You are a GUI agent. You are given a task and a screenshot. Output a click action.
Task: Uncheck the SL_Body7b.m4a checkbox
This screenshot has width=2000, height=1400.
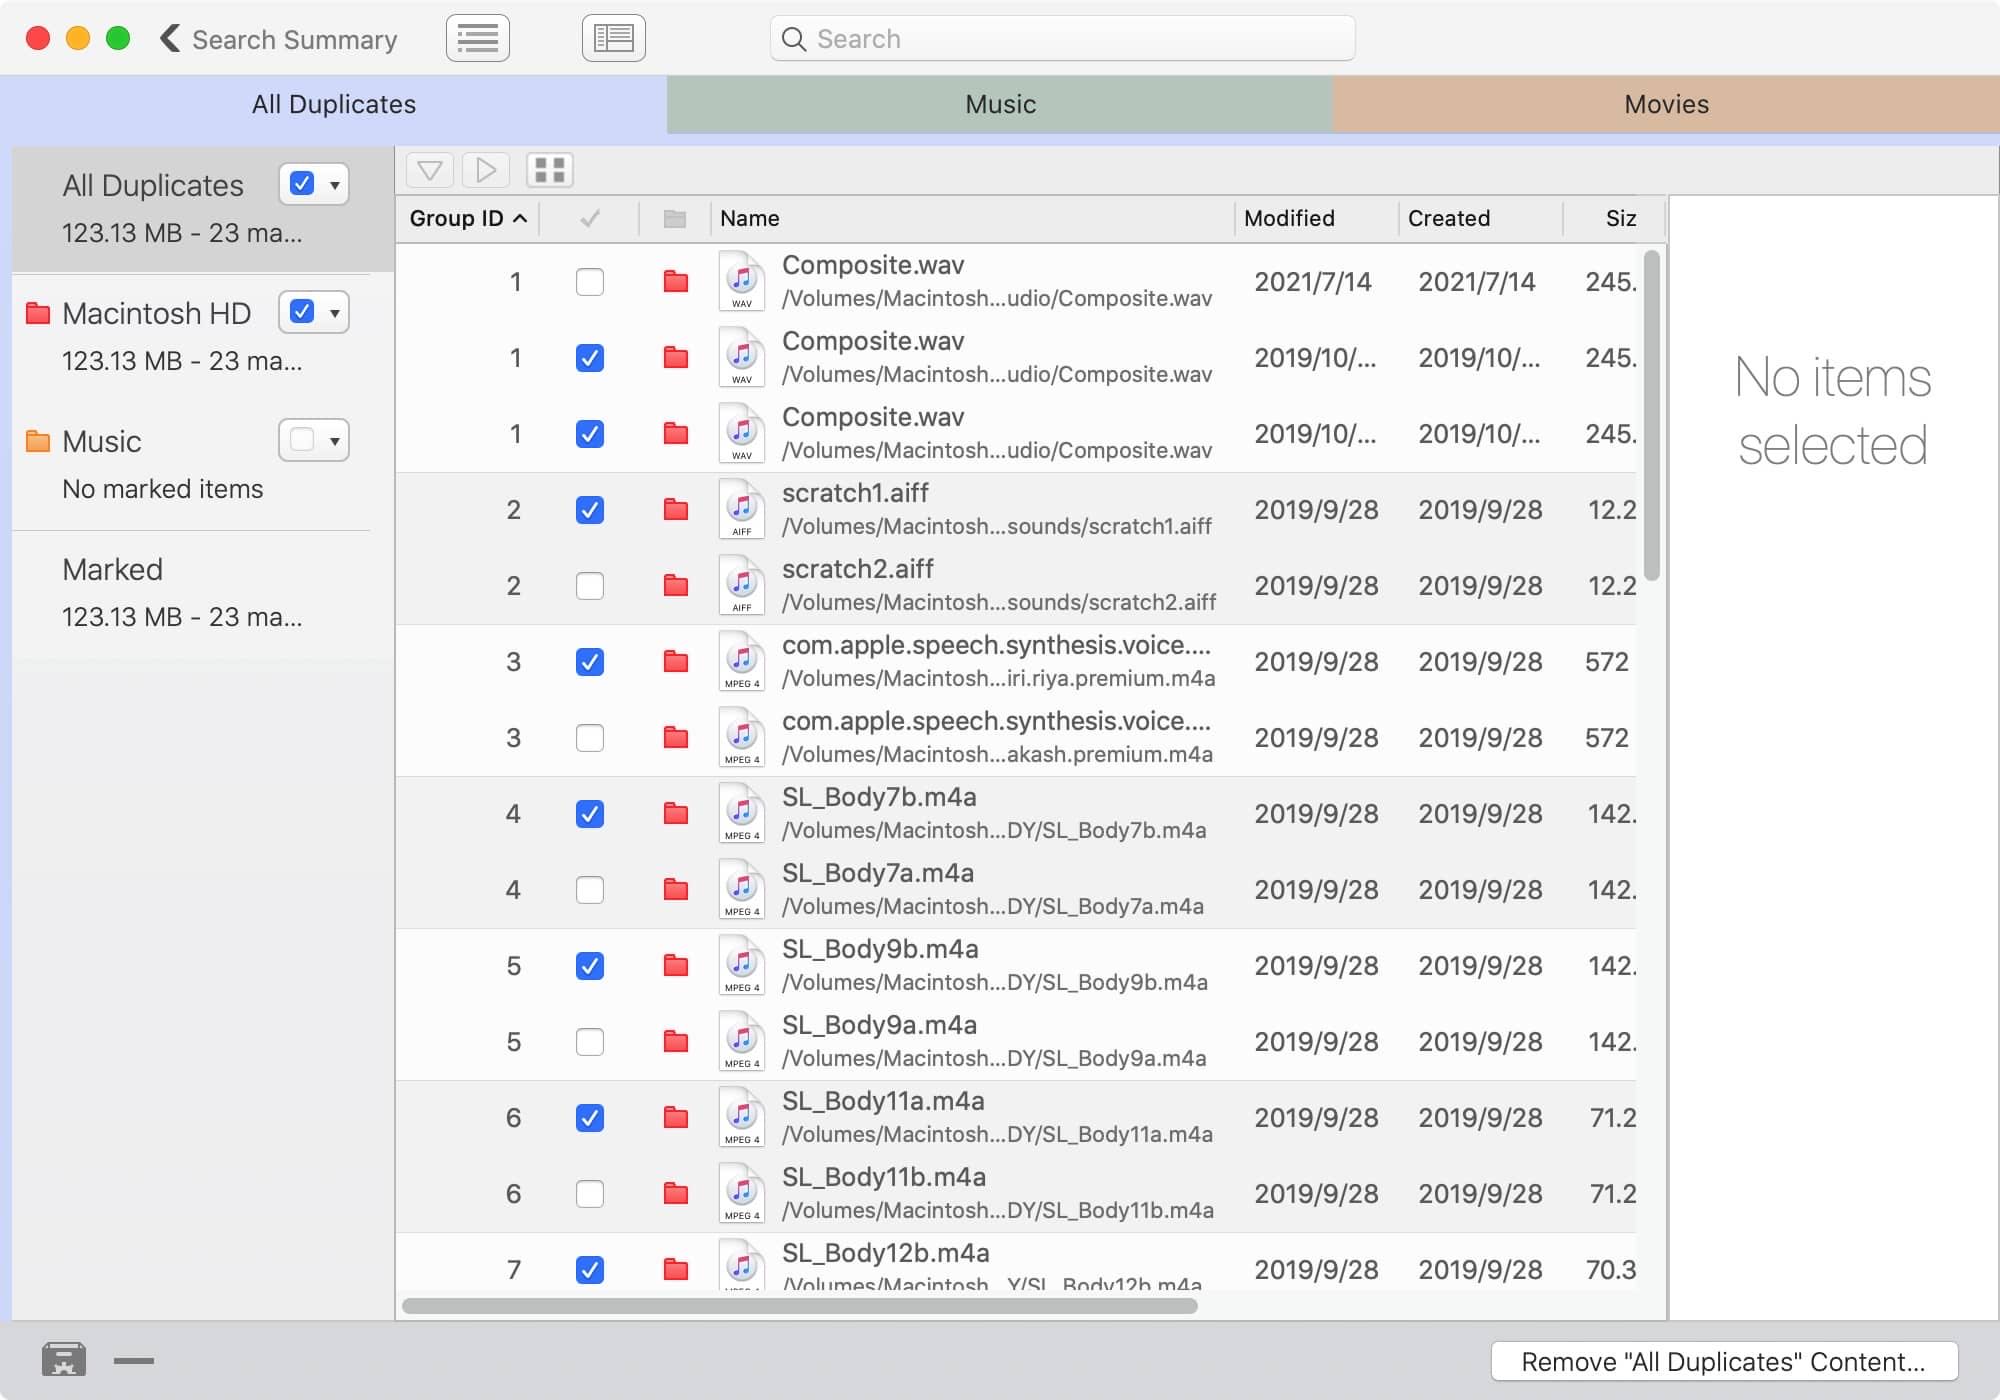(x=590, y=814)
